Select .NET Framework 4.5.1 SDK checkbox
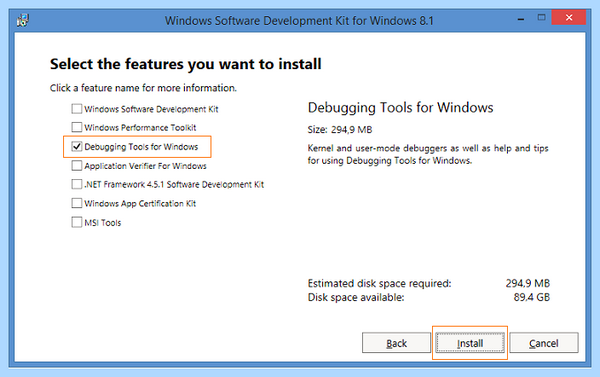The width and height of the screenshot is (600, 377). pyautogui.click(x=77, y=184)
